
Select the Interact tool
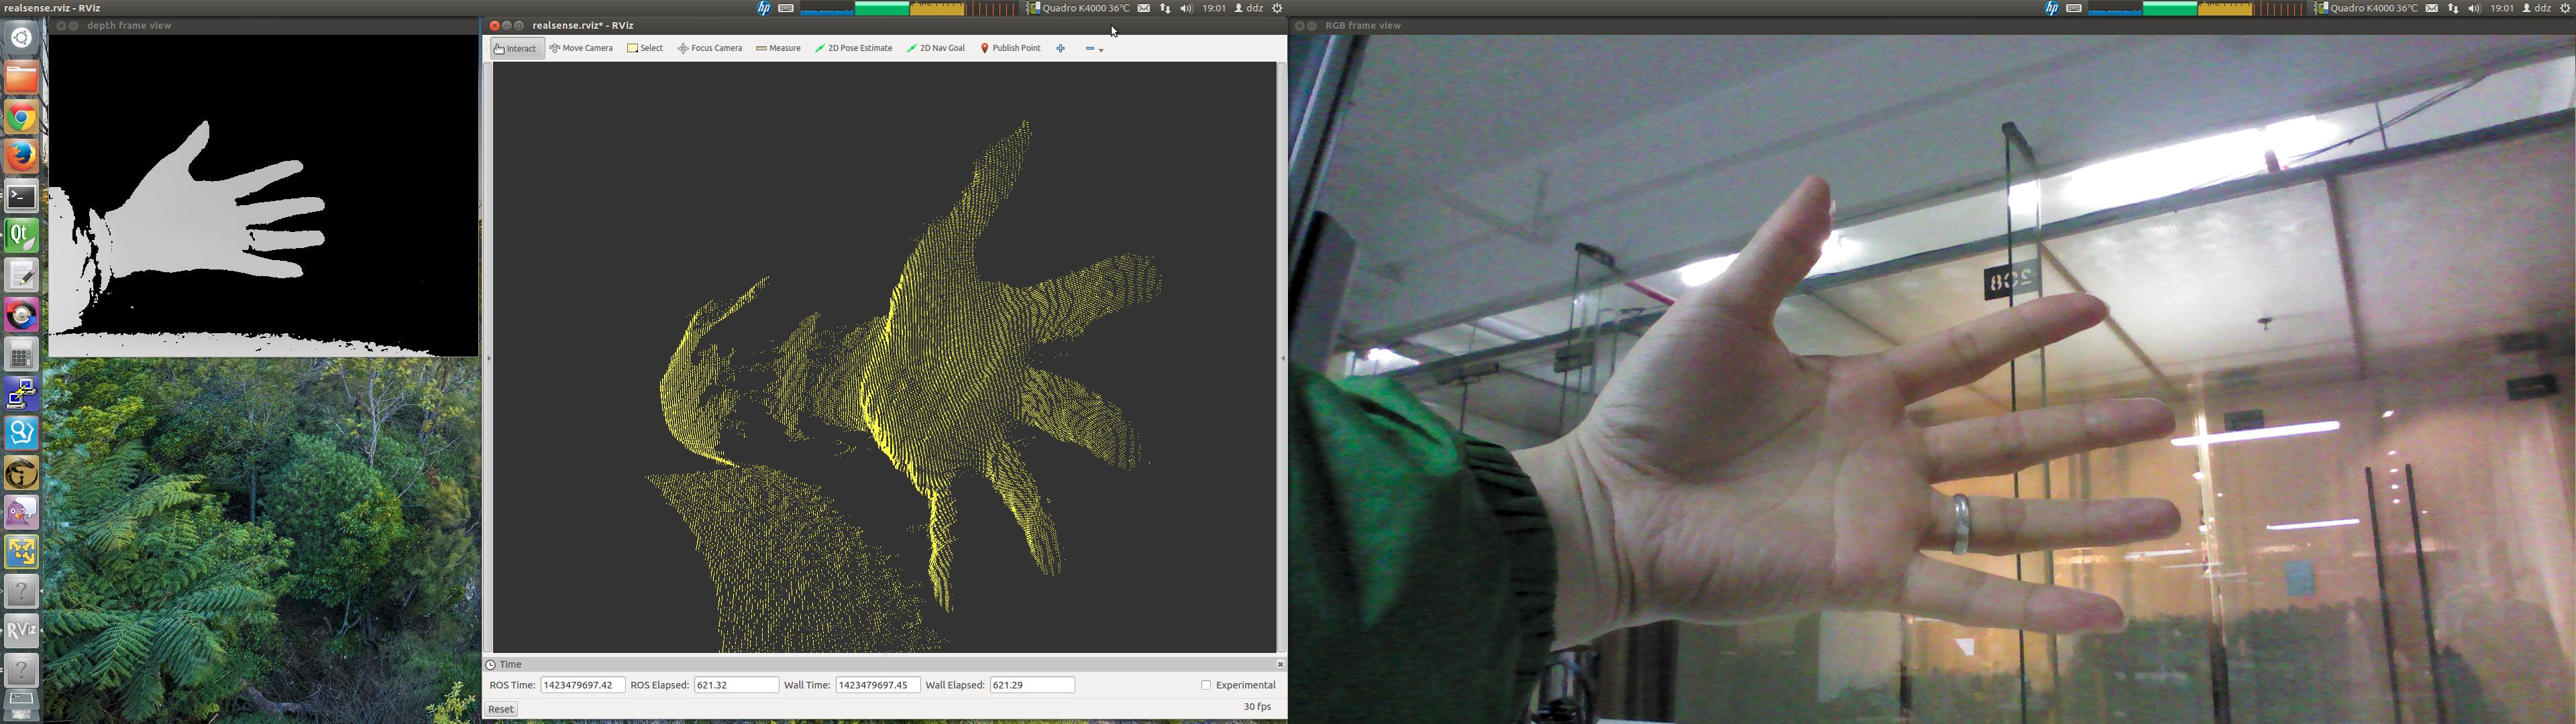tap(516, 48)
